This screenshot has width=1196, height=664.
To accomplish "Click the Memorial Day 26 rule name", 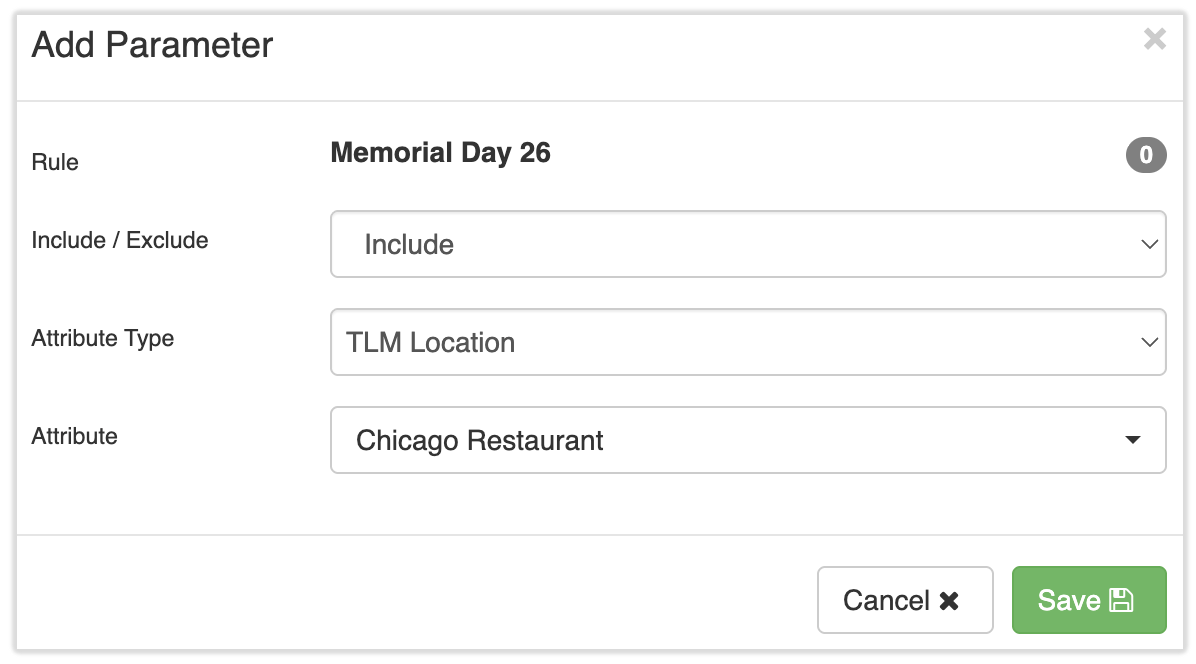I will (x=440, y=153).
